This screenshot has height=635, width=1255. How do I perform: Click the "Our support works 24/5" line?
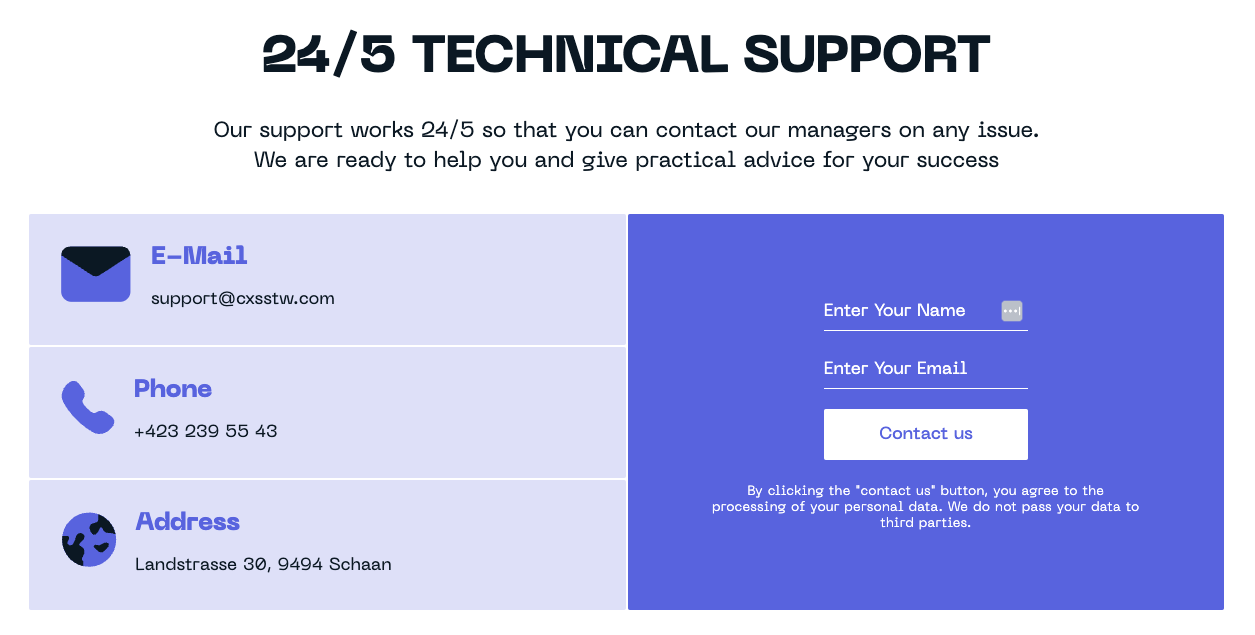point(626,130)
